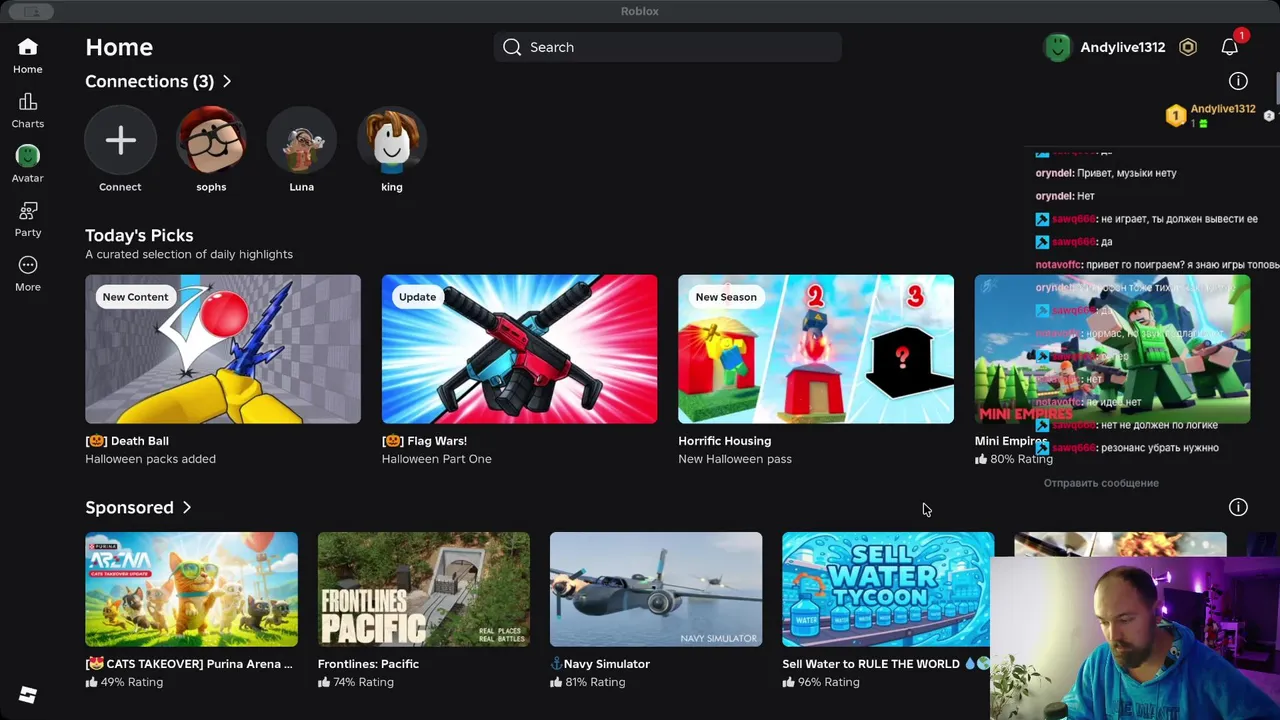1280x720 pixels.
Task: Open the Mini Empires game thumbnail
Action: tap(1112, 349)
